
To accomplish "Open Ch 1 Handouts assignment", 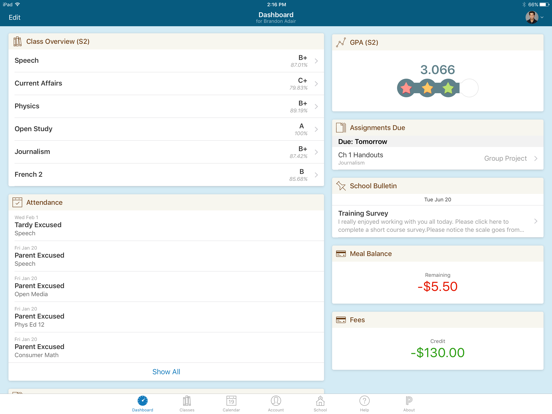I will pos(438,158).
